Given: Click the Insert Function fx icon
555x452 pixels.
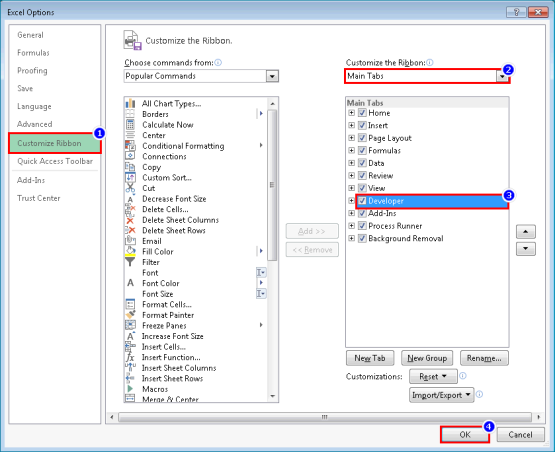Looking at the screenshot, I should 130,357.
